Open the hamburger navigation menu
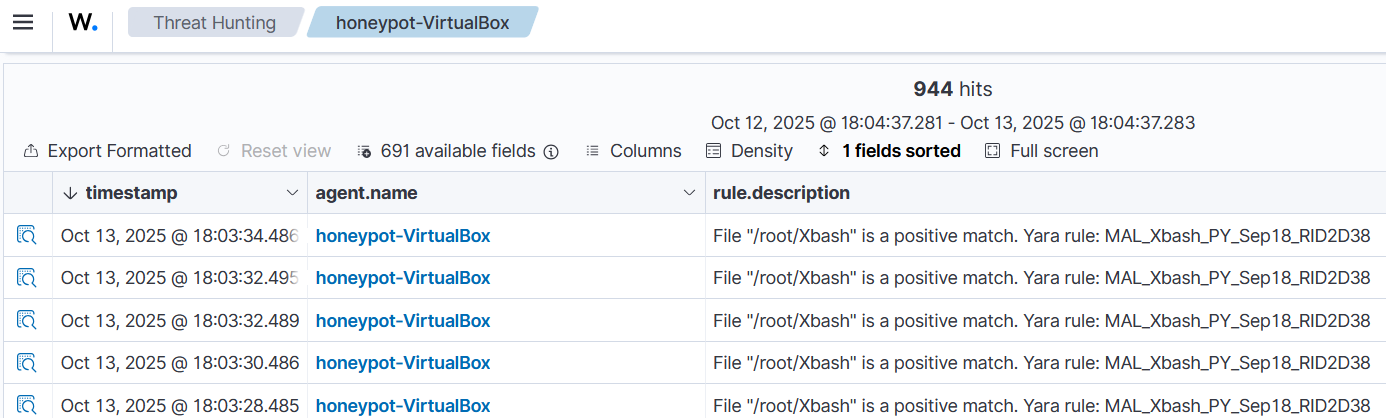This screenshot has width=1386, height=418. [x=23, y=22]
